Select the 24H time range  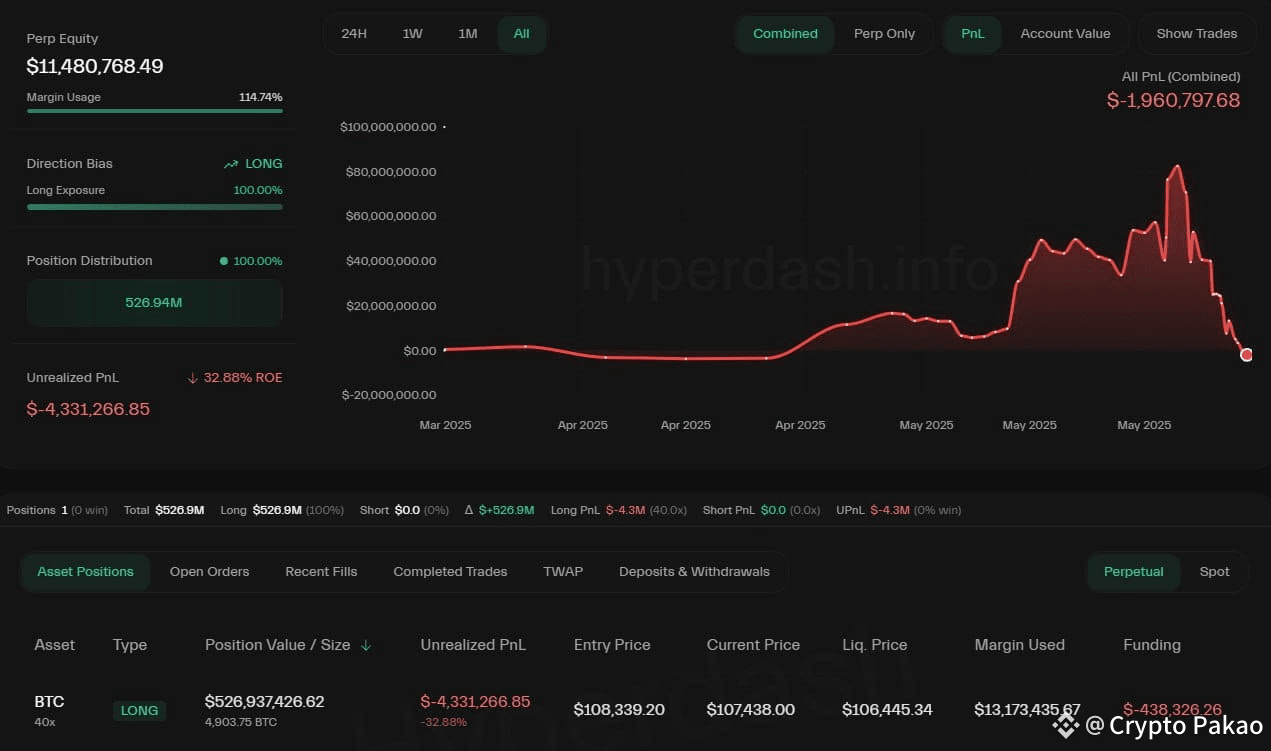coord(354,34)
